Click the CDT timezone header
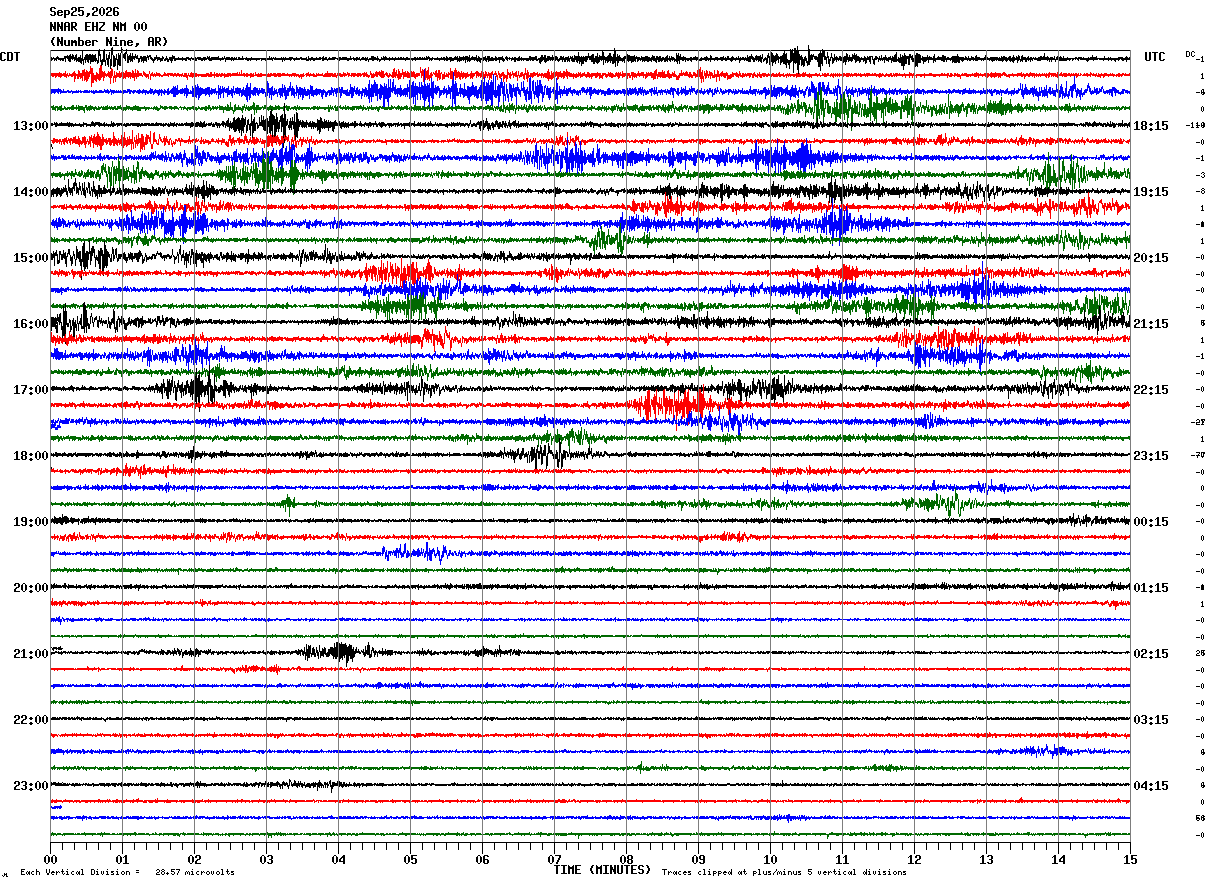The width and height of the screenshot is (1210, 886). (x=10, y=57)
